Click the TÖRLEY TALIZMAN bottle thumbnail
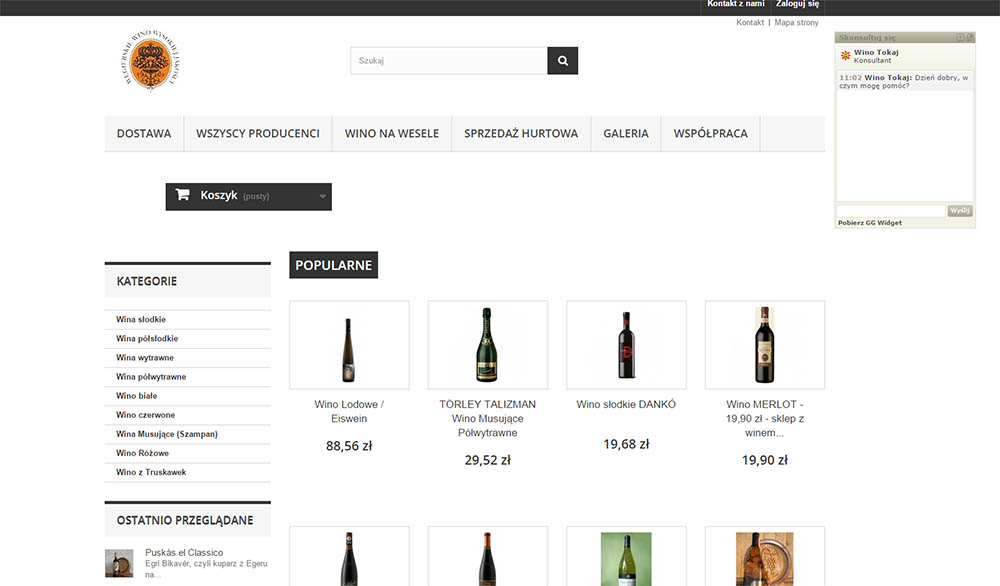Image resolution: width=1000 pixels, height=586 pixels. (487, 344)
